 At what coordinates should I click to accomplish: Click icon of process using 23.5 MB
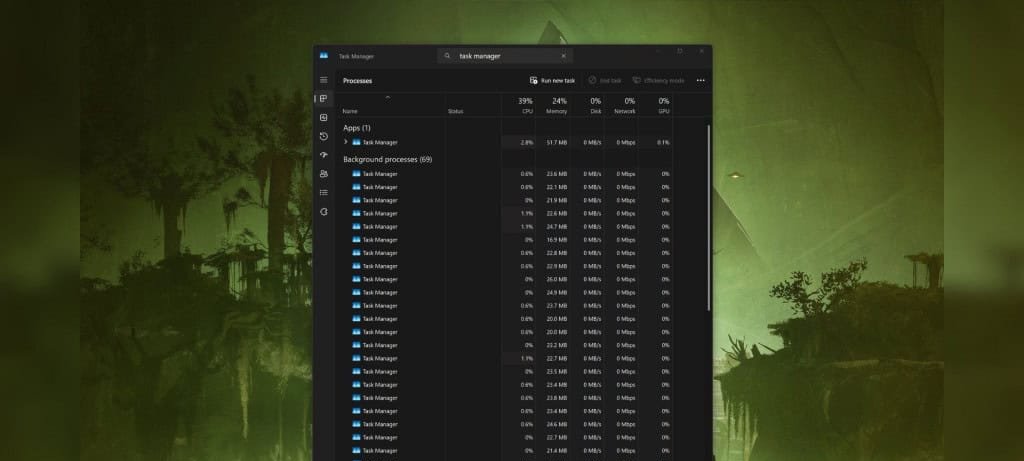point(356,372)
